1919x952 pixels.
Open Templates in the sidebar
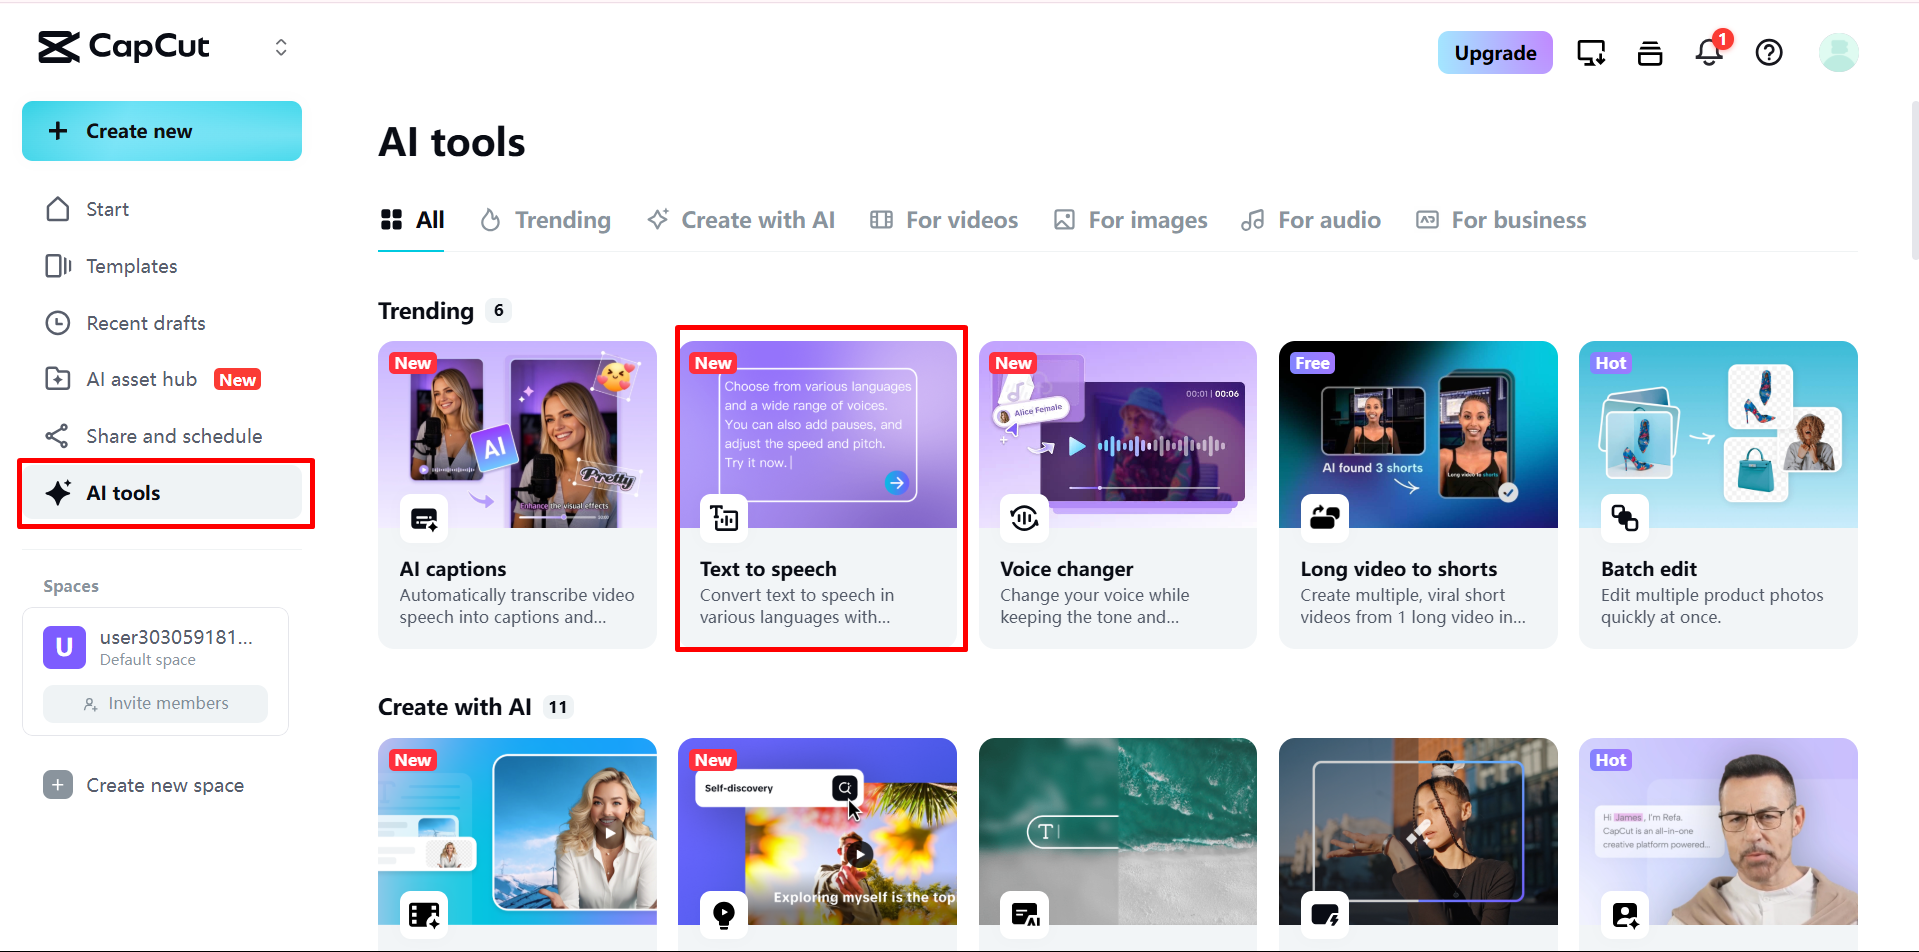[x=162, y=266]
